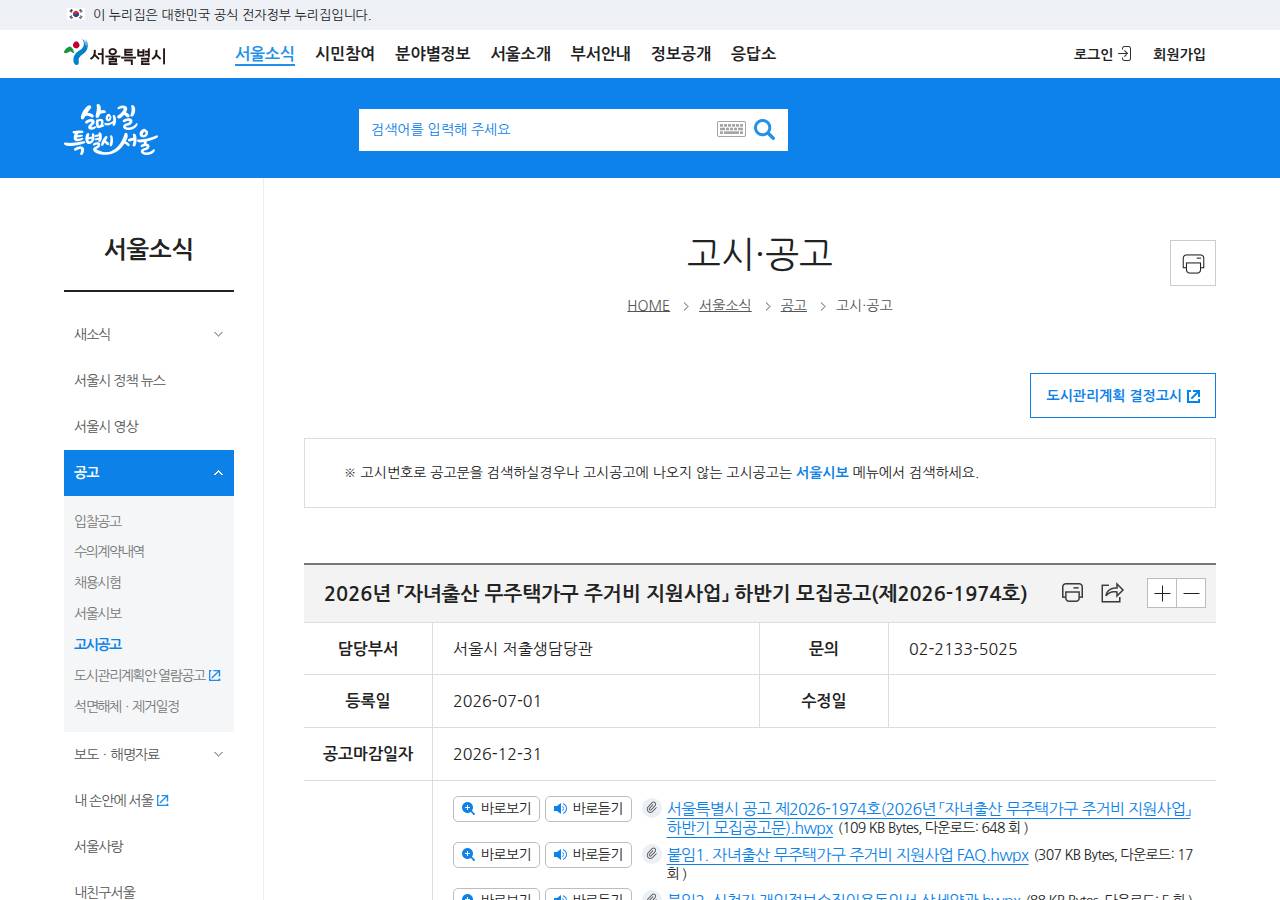Click 바로듣기 for 모집공고문 hwpx file

click(588, 808)
